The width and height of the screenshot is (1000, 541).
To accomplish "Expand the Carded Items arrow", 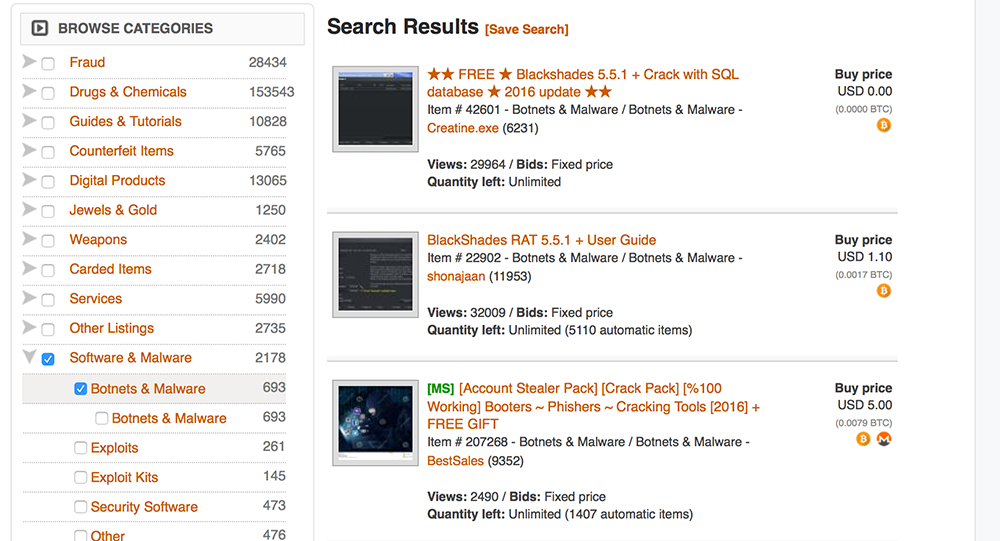I will pyautogui.click(x=29, y=268).
